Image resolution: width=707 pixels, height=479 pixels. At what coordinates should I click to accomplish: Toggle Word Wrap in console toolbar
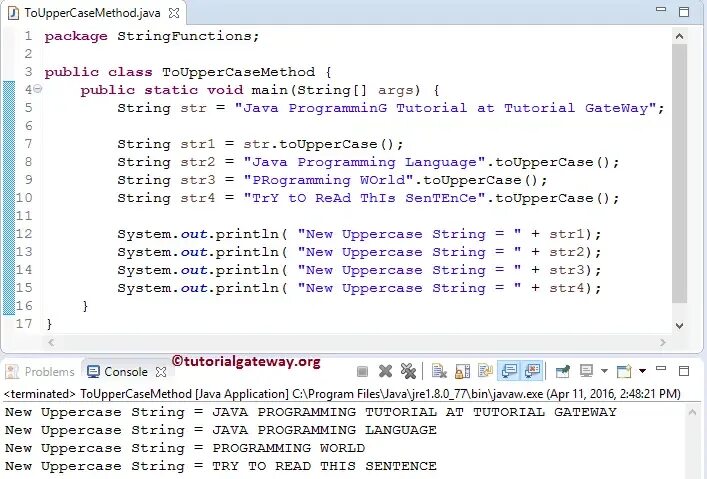tap(486, 371)
